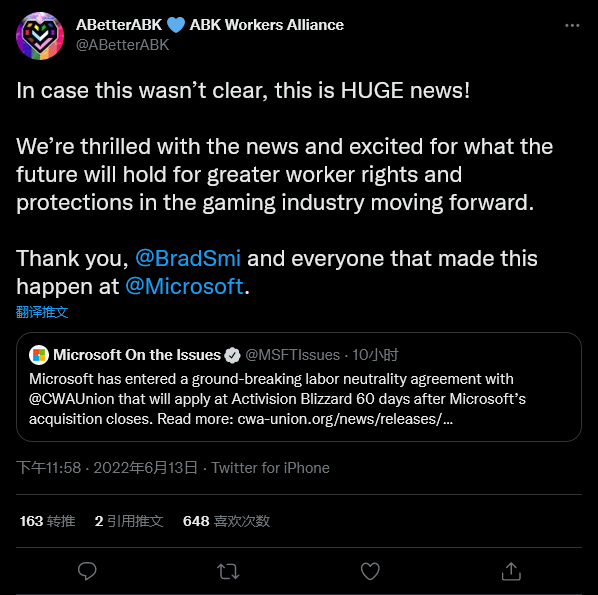Screen dimensions: 598x595
Task: Click the Microsoft On the Issues logo
Action: pos(39,355)
